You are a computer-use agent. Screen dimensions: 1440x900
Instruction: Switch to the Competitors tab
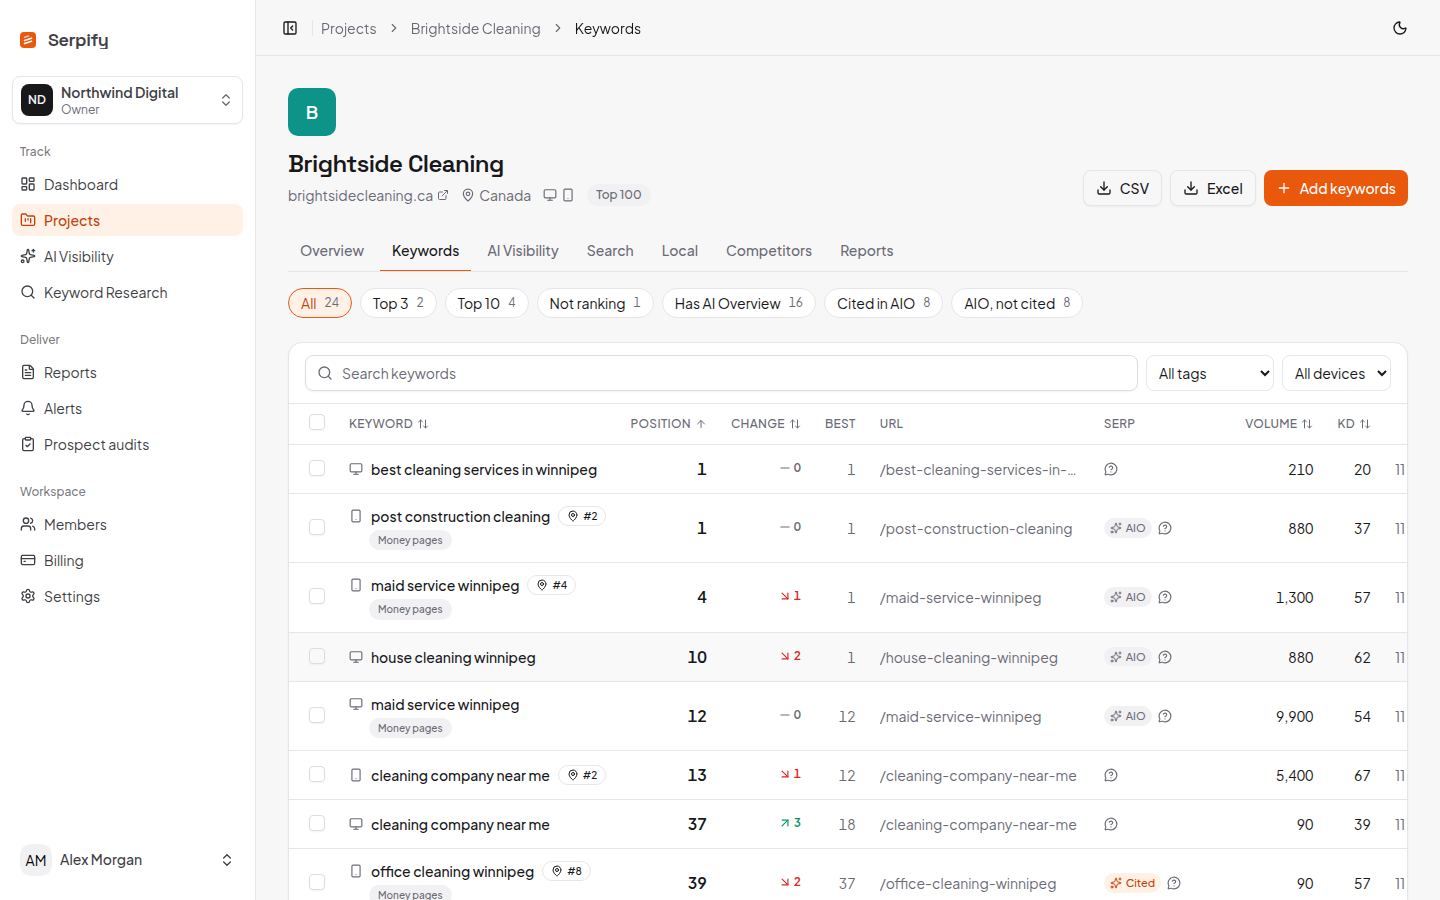coord(769,251)
